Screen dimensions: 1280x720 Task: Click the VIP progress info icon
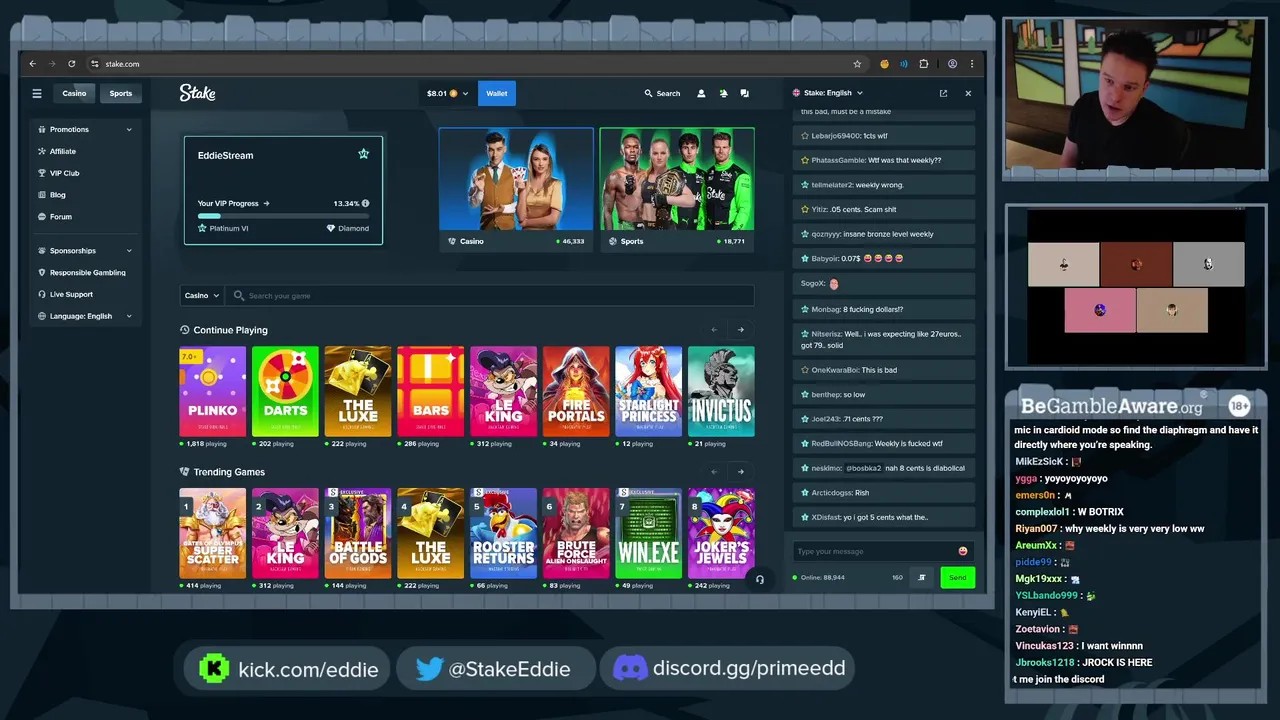[365, 203]
